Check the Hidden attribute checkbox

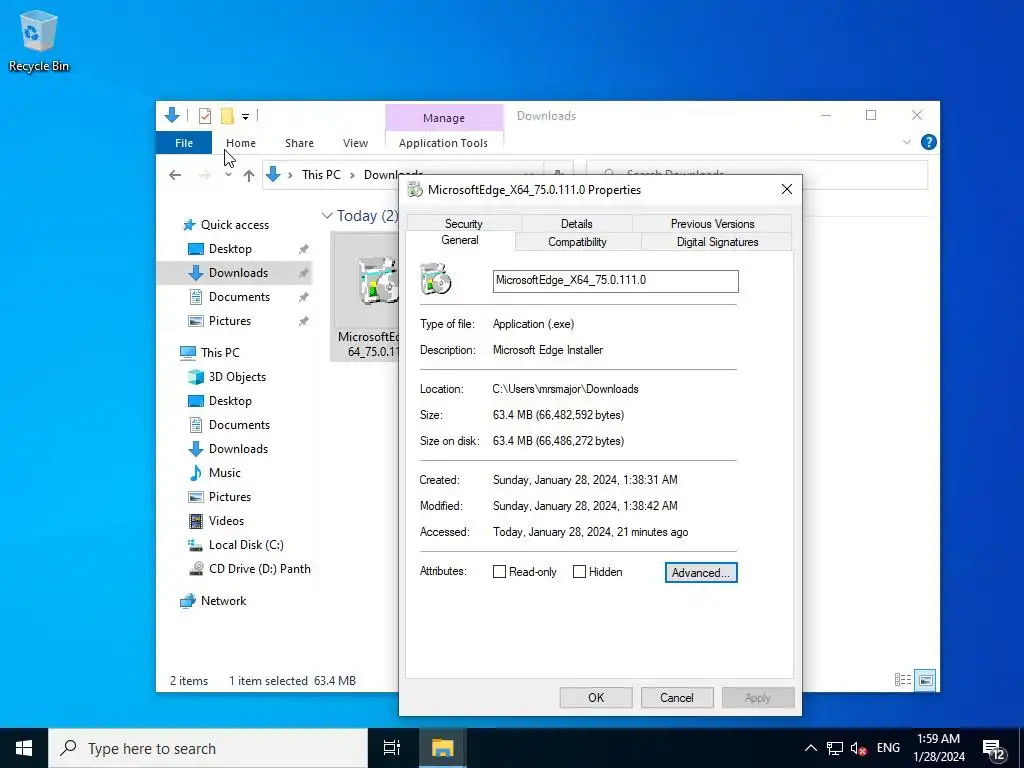pyautogui.click(x=579, y=571)
